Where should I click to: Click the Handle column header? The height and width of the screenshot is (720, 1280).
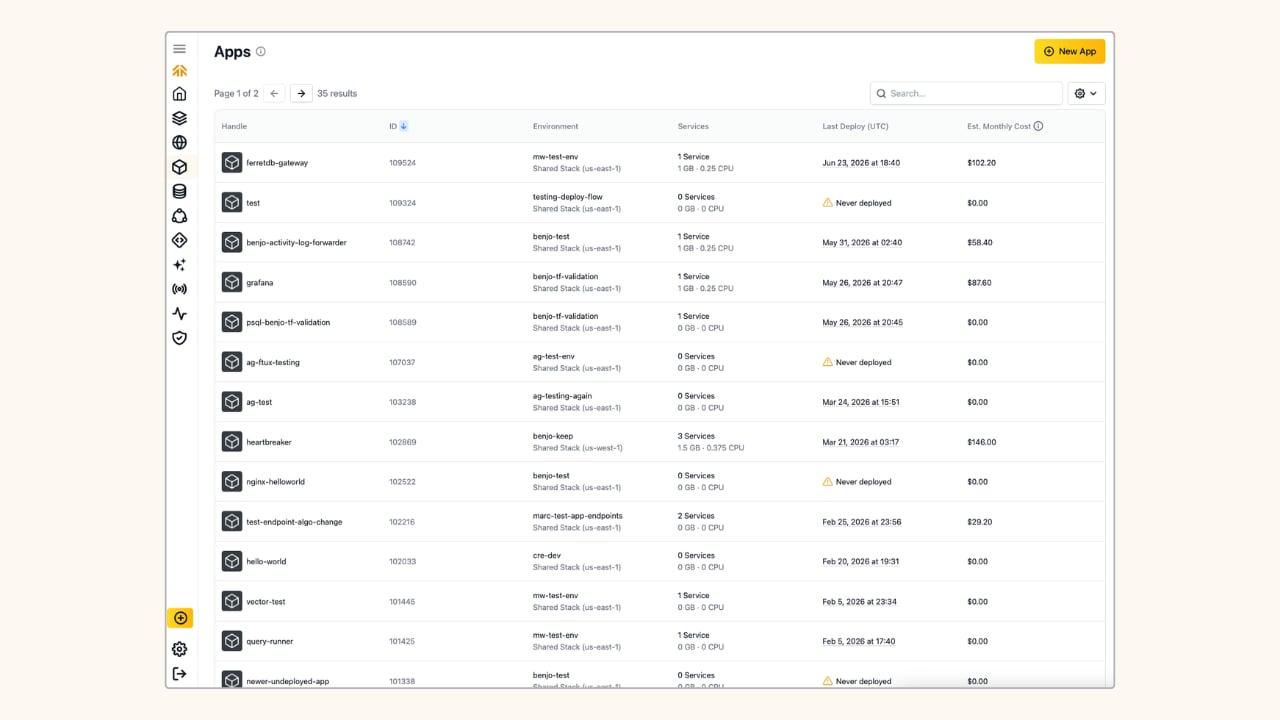pos(234,126)
